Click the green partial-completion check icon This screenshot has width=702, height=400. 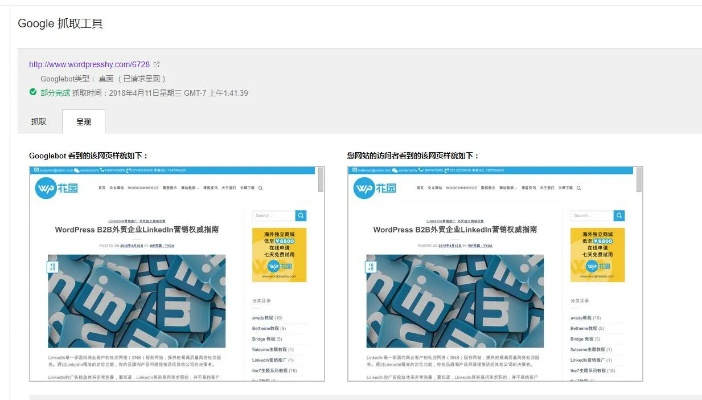[x=33, y=93]
